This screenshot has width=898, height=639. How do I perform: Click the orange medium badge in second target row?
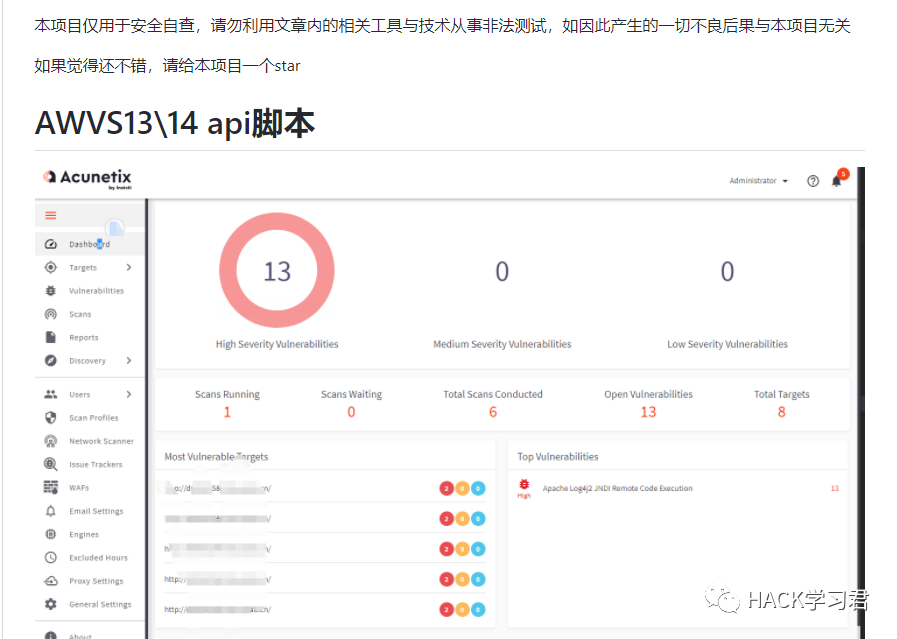pyautogui.click(x=462, y=519)
